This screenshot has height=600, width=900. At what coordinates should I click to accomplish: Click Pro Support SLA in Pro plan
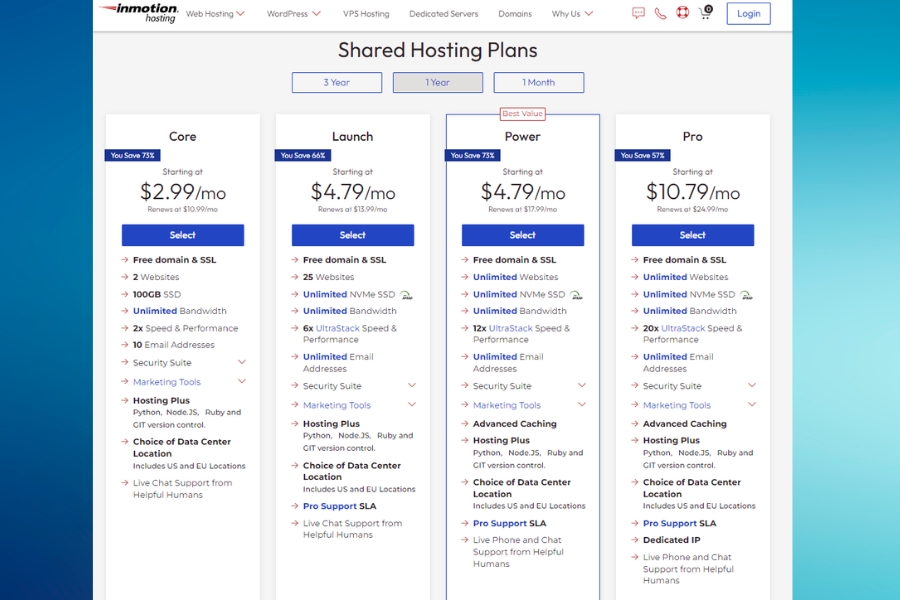pyautogui.click(x=679, y=523)
